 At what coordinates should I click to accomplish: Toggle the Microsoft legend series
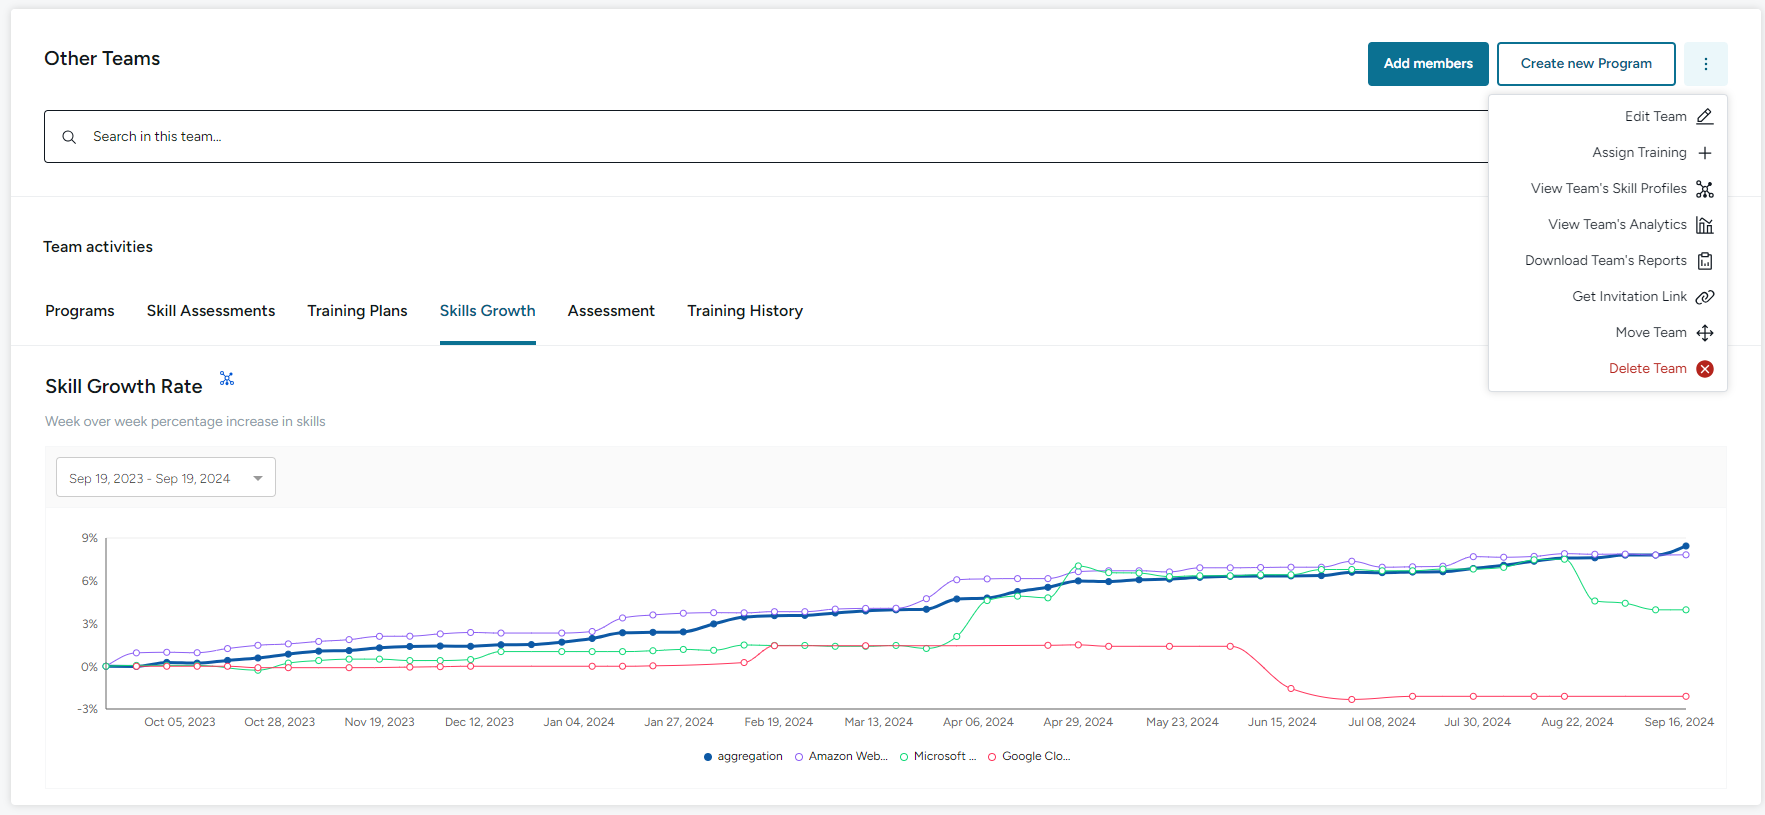point(938,757)
